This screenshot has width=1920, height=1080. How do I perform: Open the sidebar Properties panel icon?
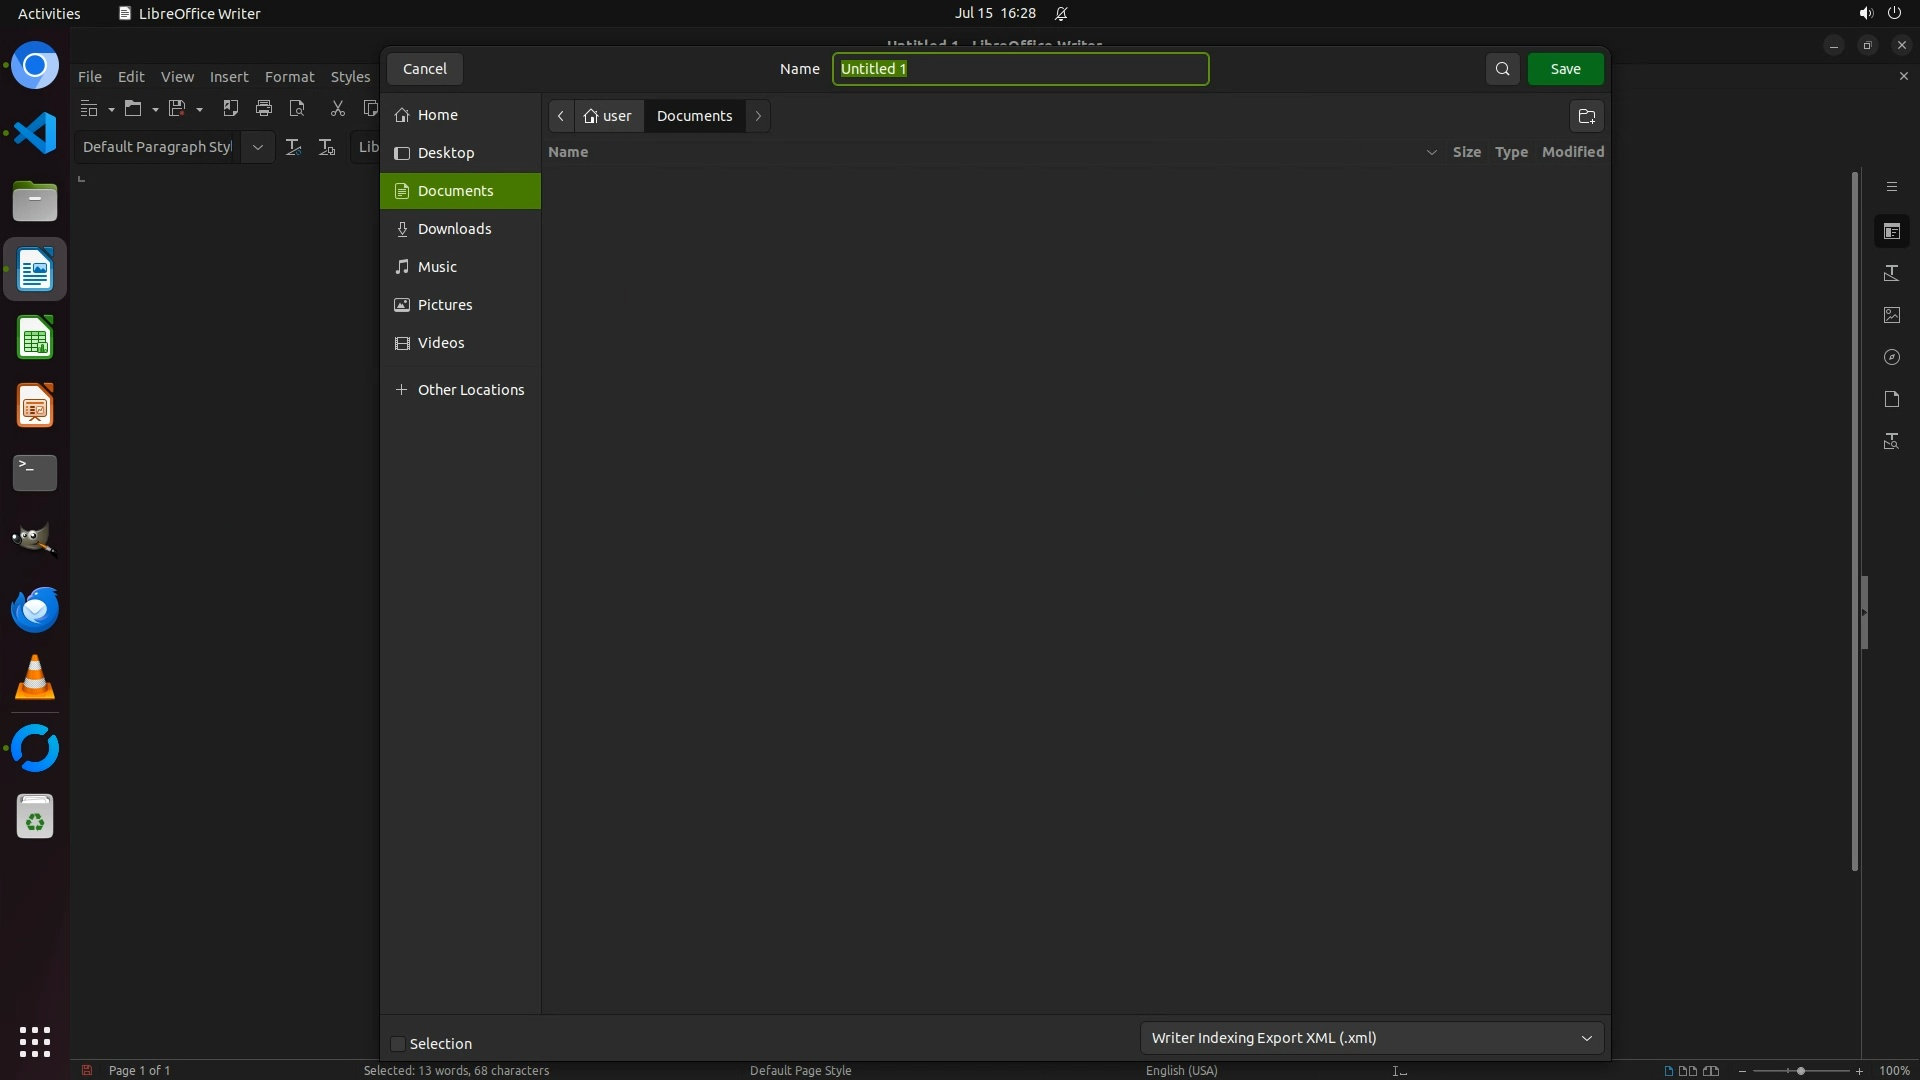pyautogui.click(x=1891, y=231)
